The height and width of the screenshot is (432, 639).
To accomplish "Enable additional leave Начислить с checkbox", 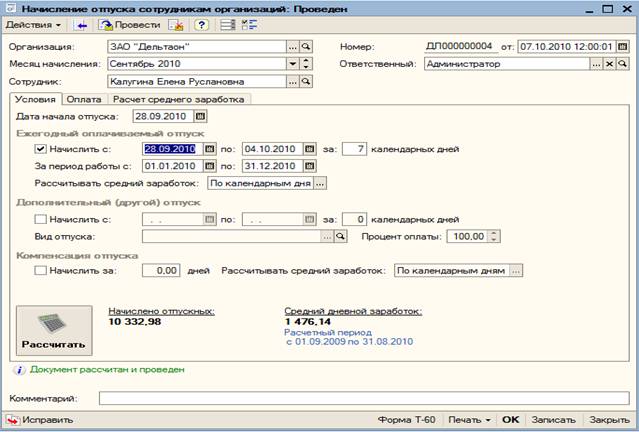I will coord(40,219).
